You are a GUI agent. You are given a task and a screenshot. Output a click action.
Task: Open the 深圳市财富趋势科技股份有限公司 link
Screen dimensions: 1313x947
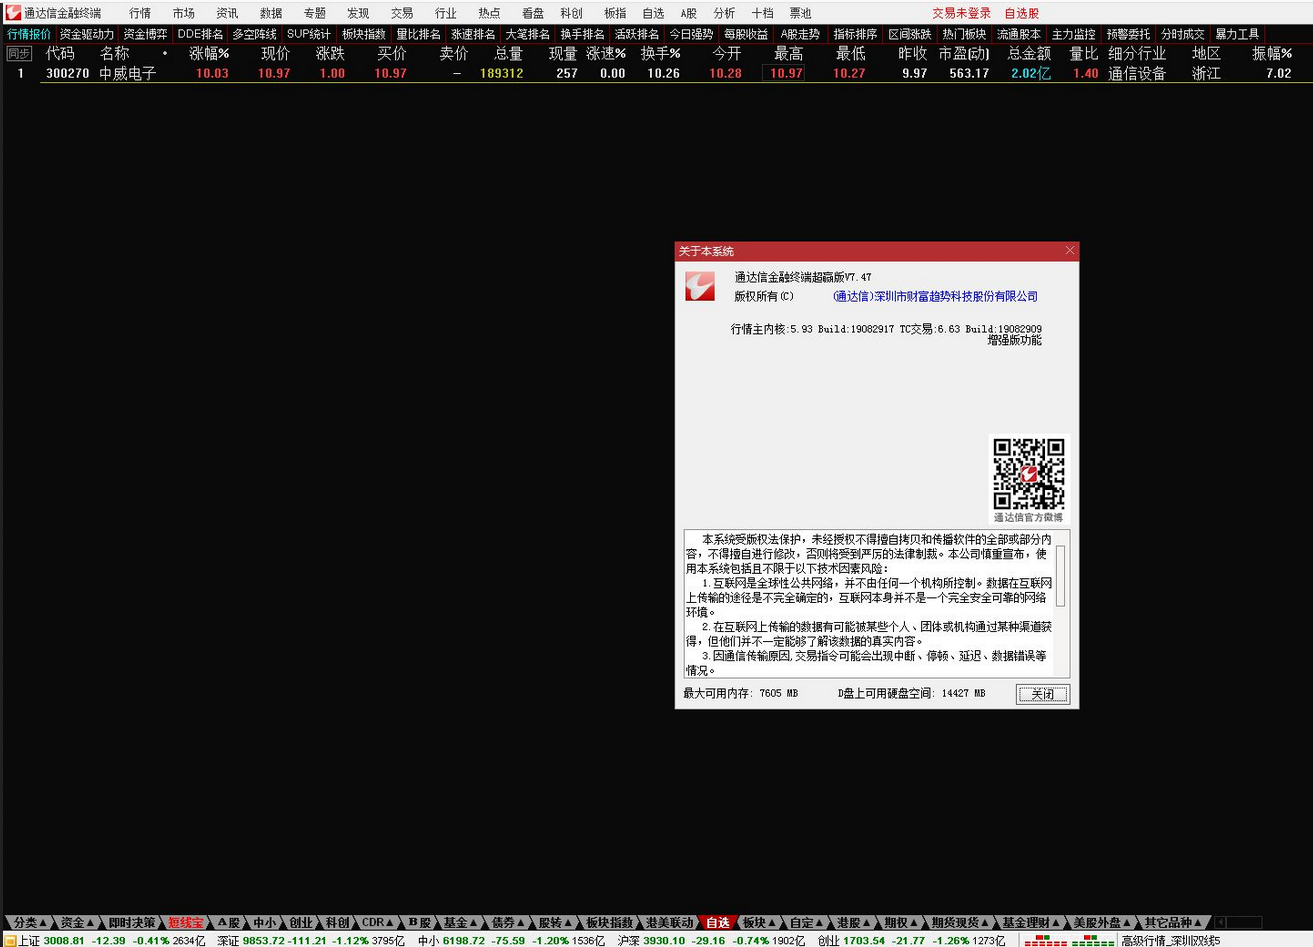(935, 296)
